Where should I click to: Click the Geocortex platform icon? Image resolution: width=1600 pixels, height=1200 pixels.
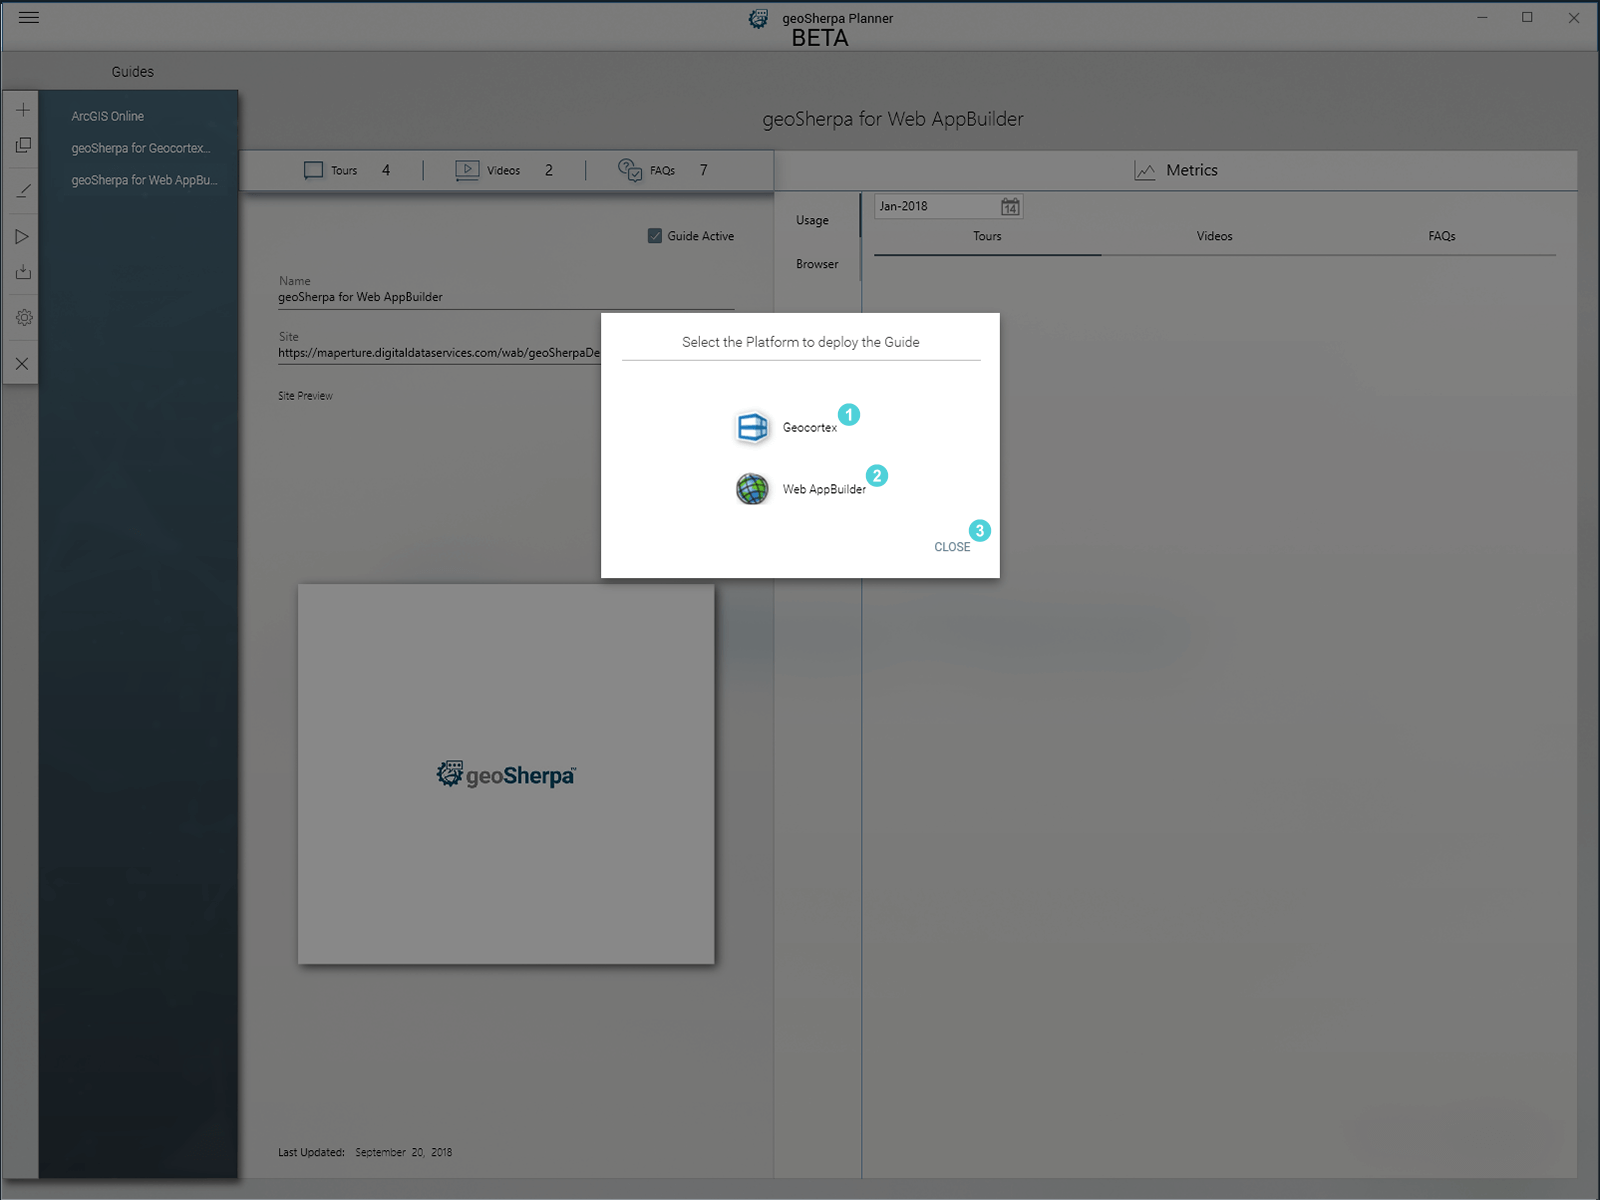tap(752, 427)
